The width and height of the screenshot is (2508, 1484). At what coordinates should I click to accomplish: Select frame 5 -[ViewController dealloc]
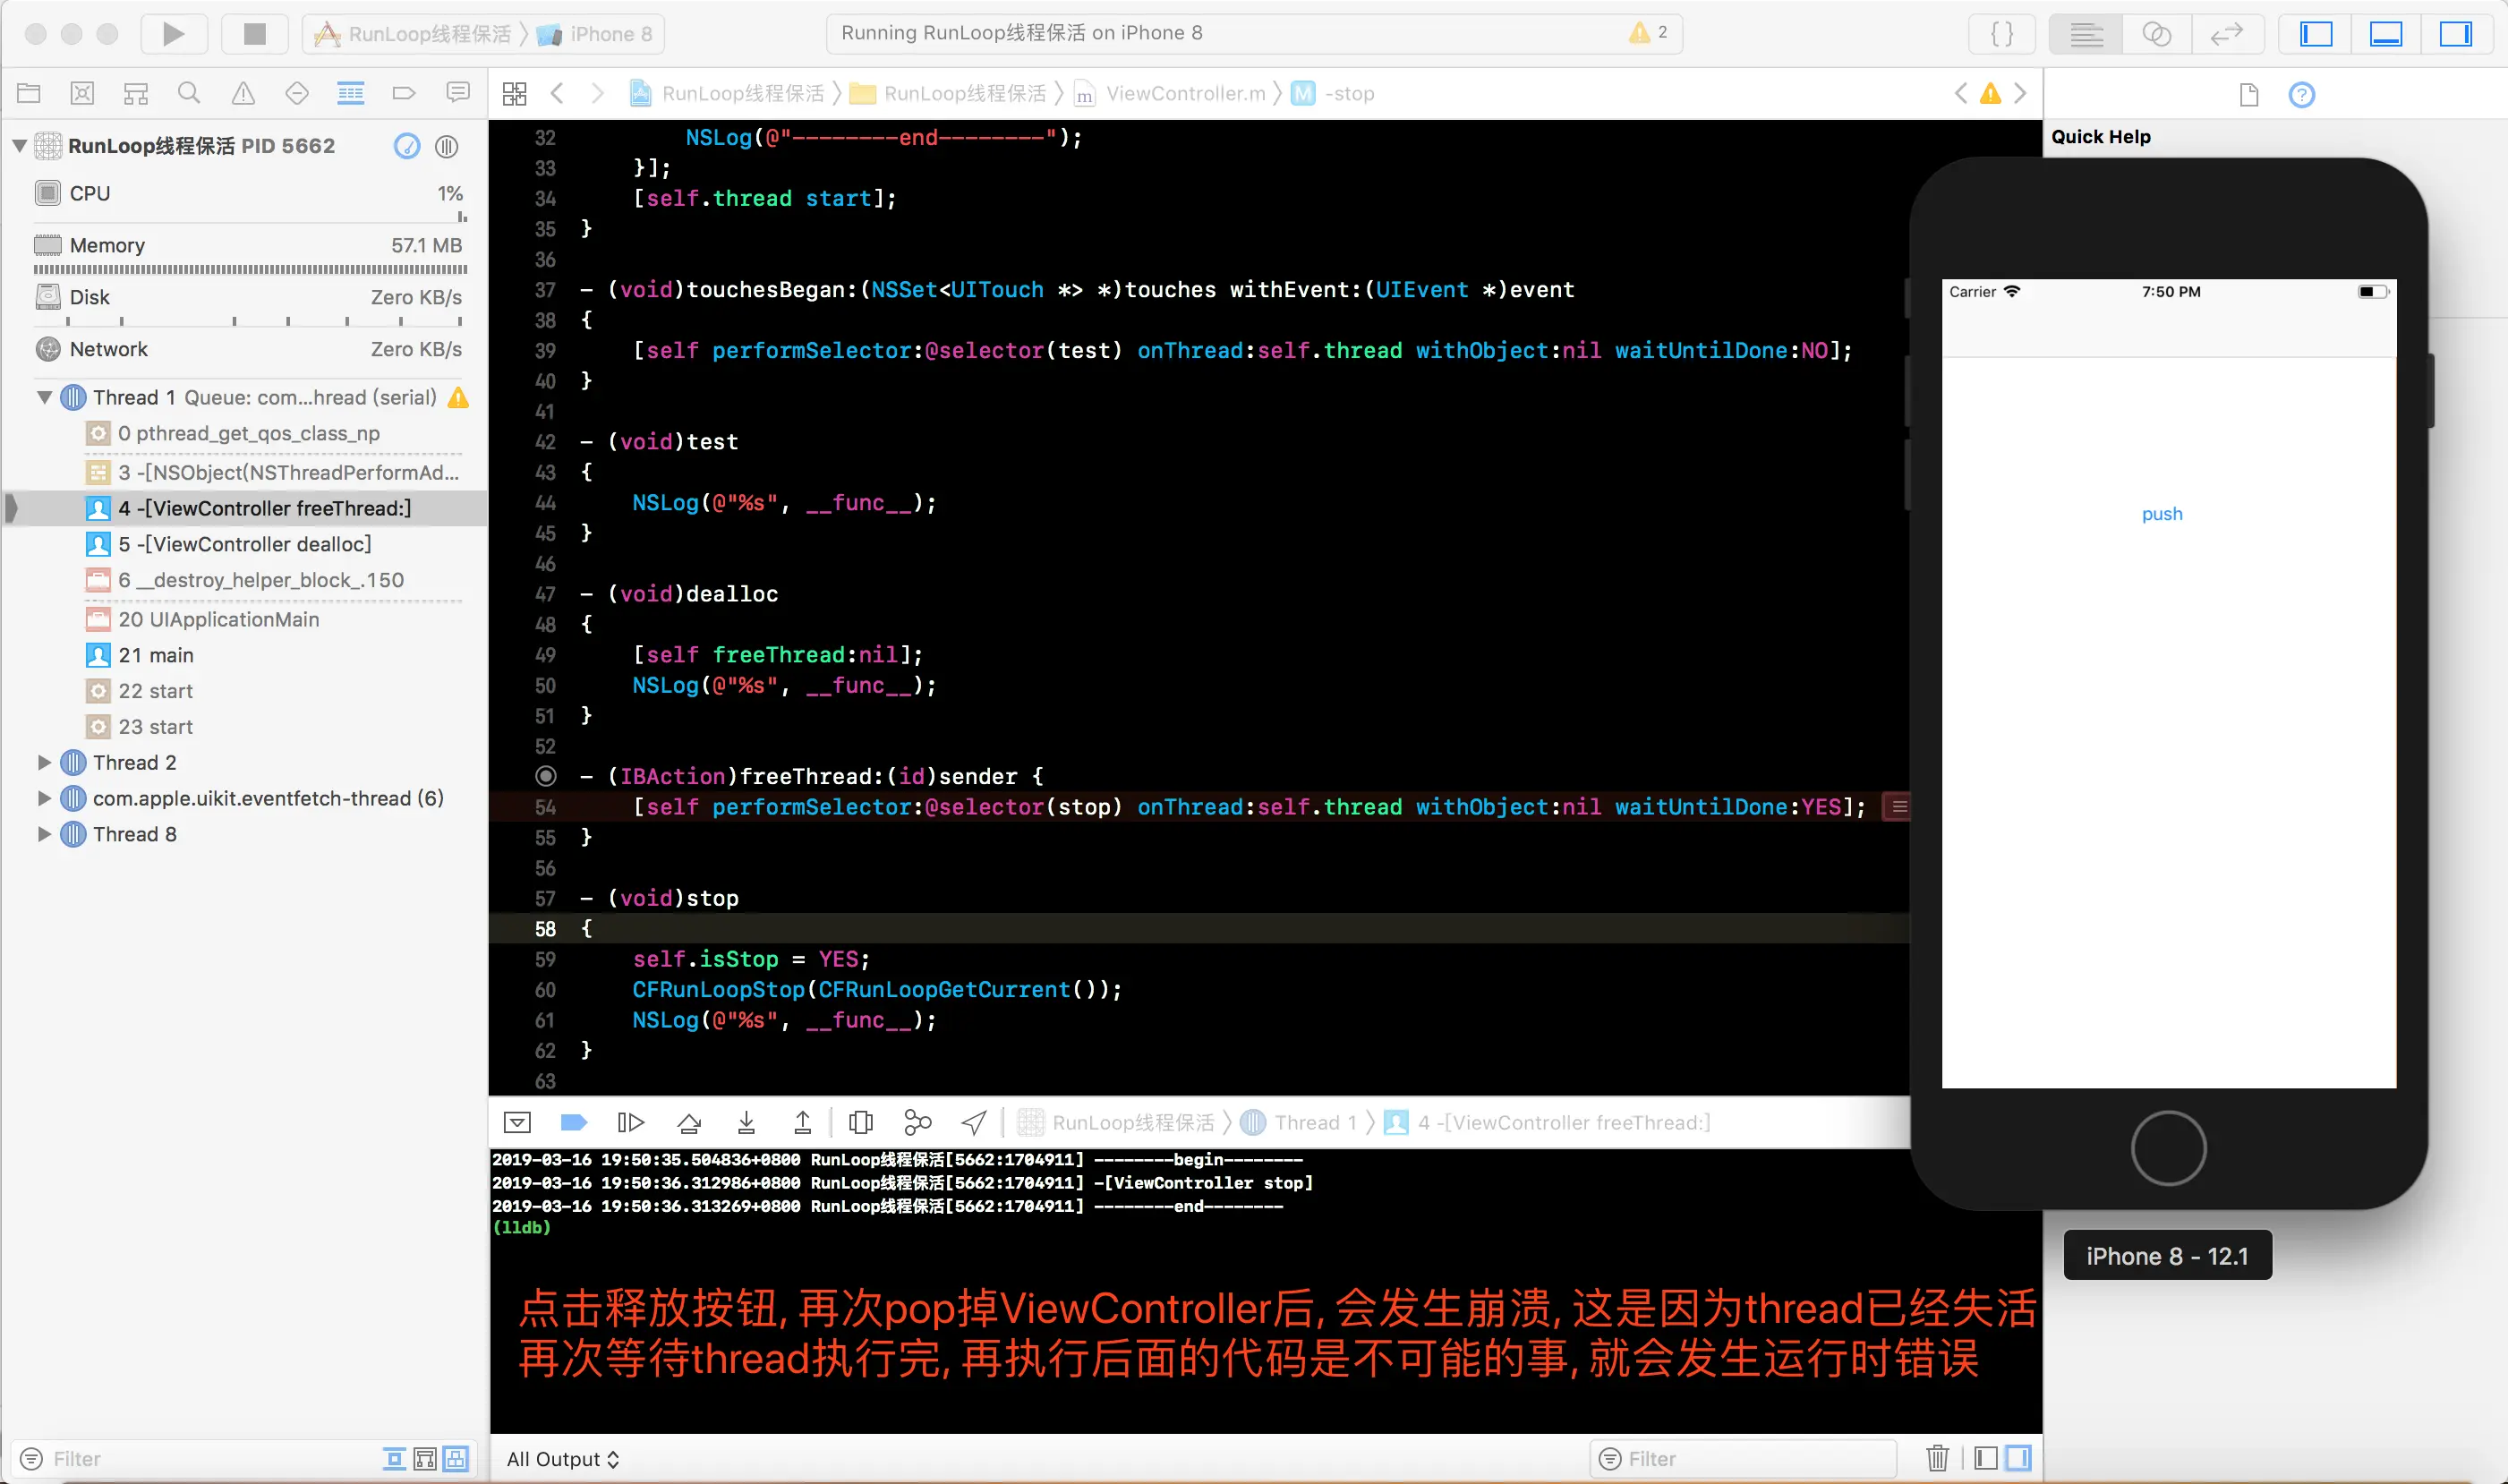click(x=244, y=544)
